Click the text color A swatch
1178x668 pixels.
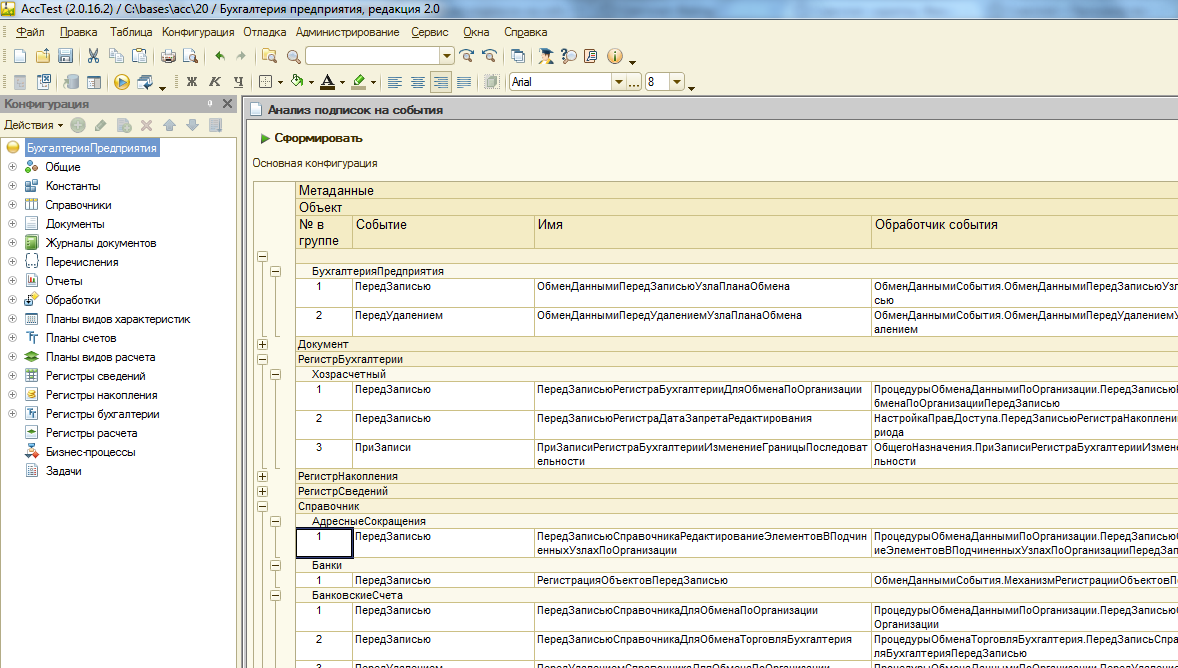pos(326,82)
